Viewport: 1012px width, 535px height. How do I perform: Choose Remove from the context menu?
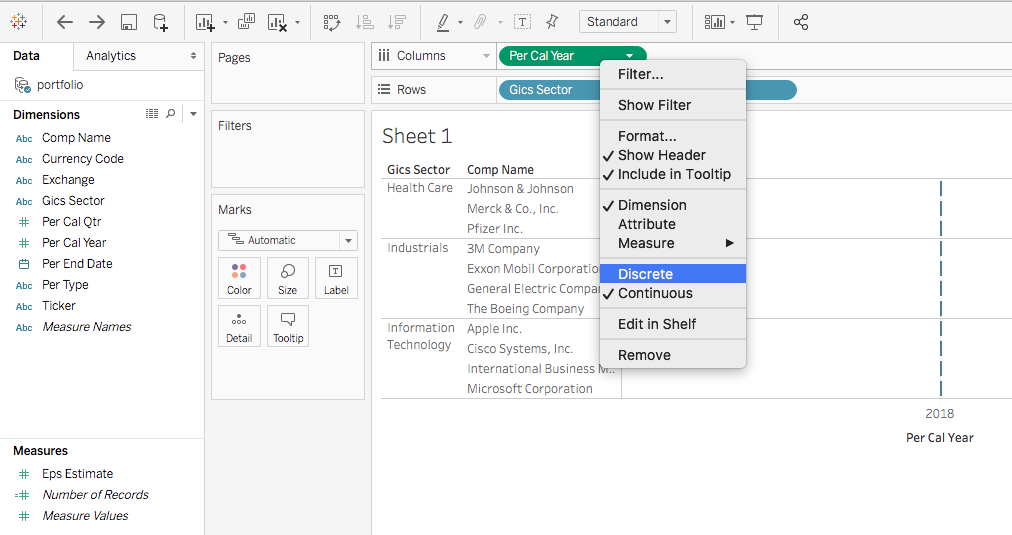[644, 355]
